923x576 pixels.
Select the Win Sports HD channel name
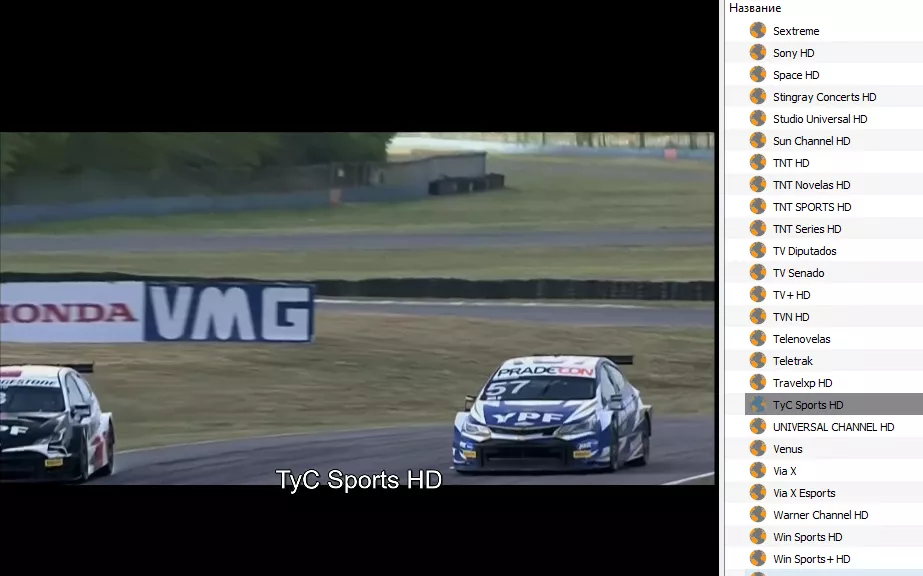[x=808, y=537]
